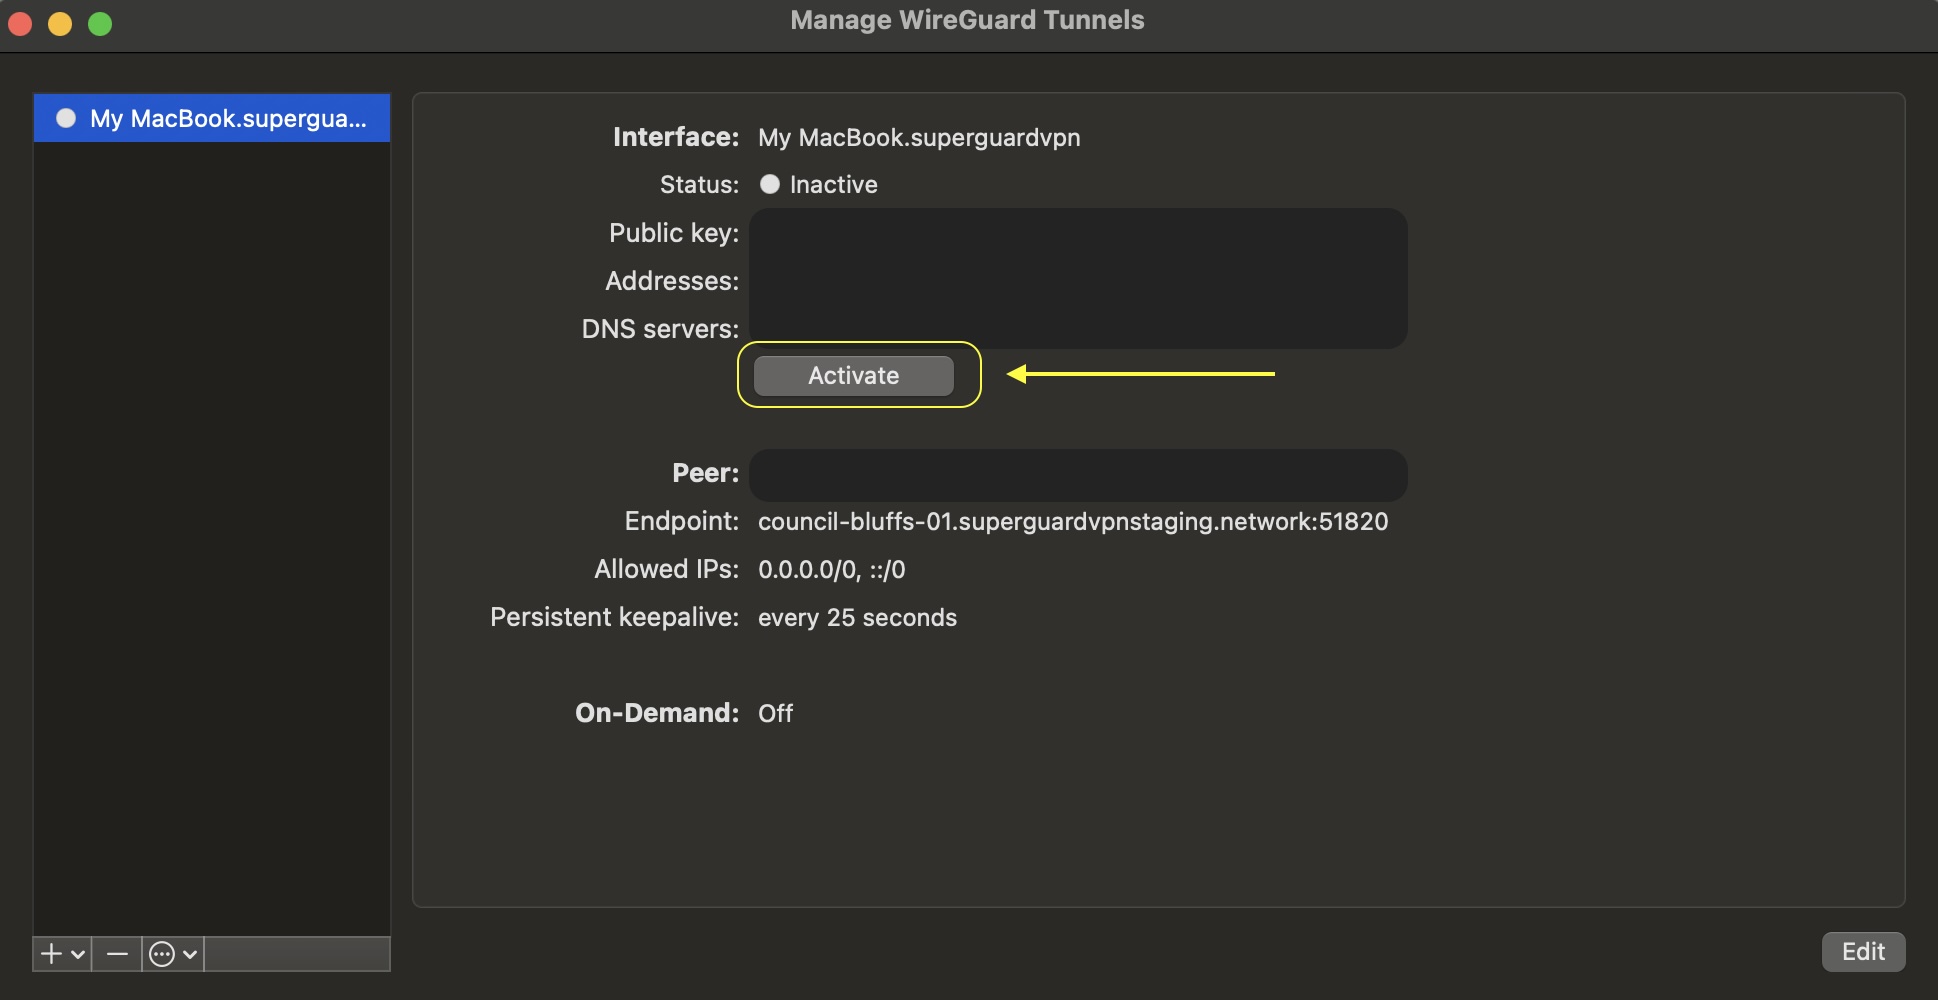Click the redacted Peer key field

[1078, 475]
